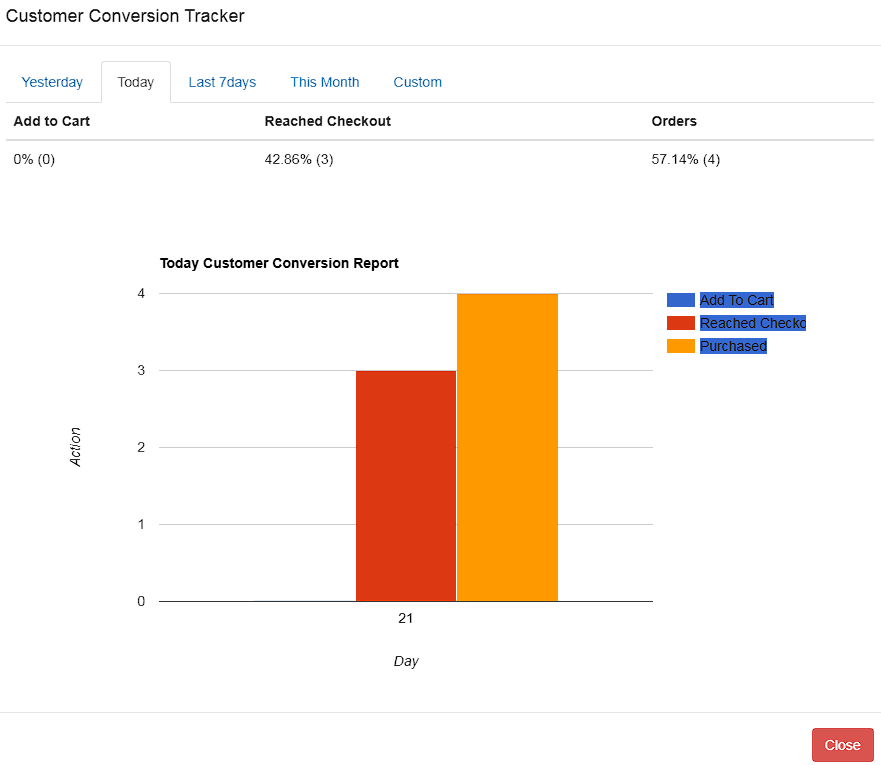Click the red Reached Checkout legend swatch
Screen dimensions: 881x765
click(680, 323)
